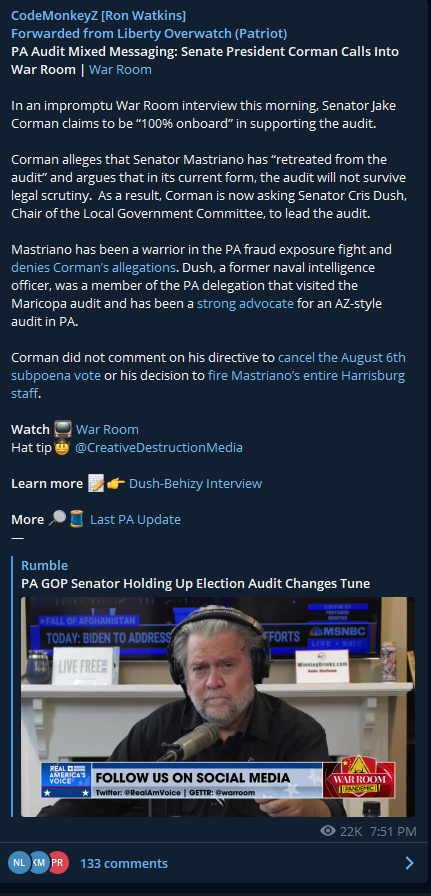The image size is (431, 896).
Task: Follow the "strong advocate" link
Action: [x=245, y=303]
